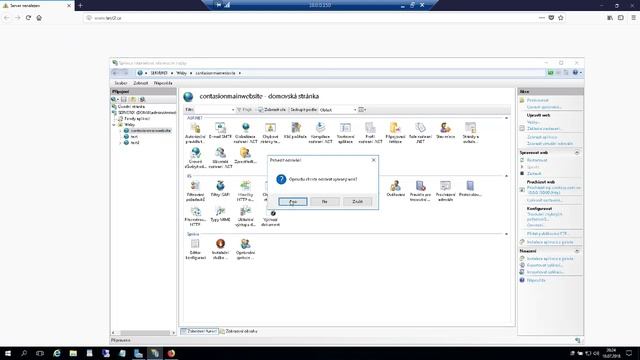Open the SERVER01 breadcrumb segment
This screenshot has width=640, height=360.
(x=159, y=73)
